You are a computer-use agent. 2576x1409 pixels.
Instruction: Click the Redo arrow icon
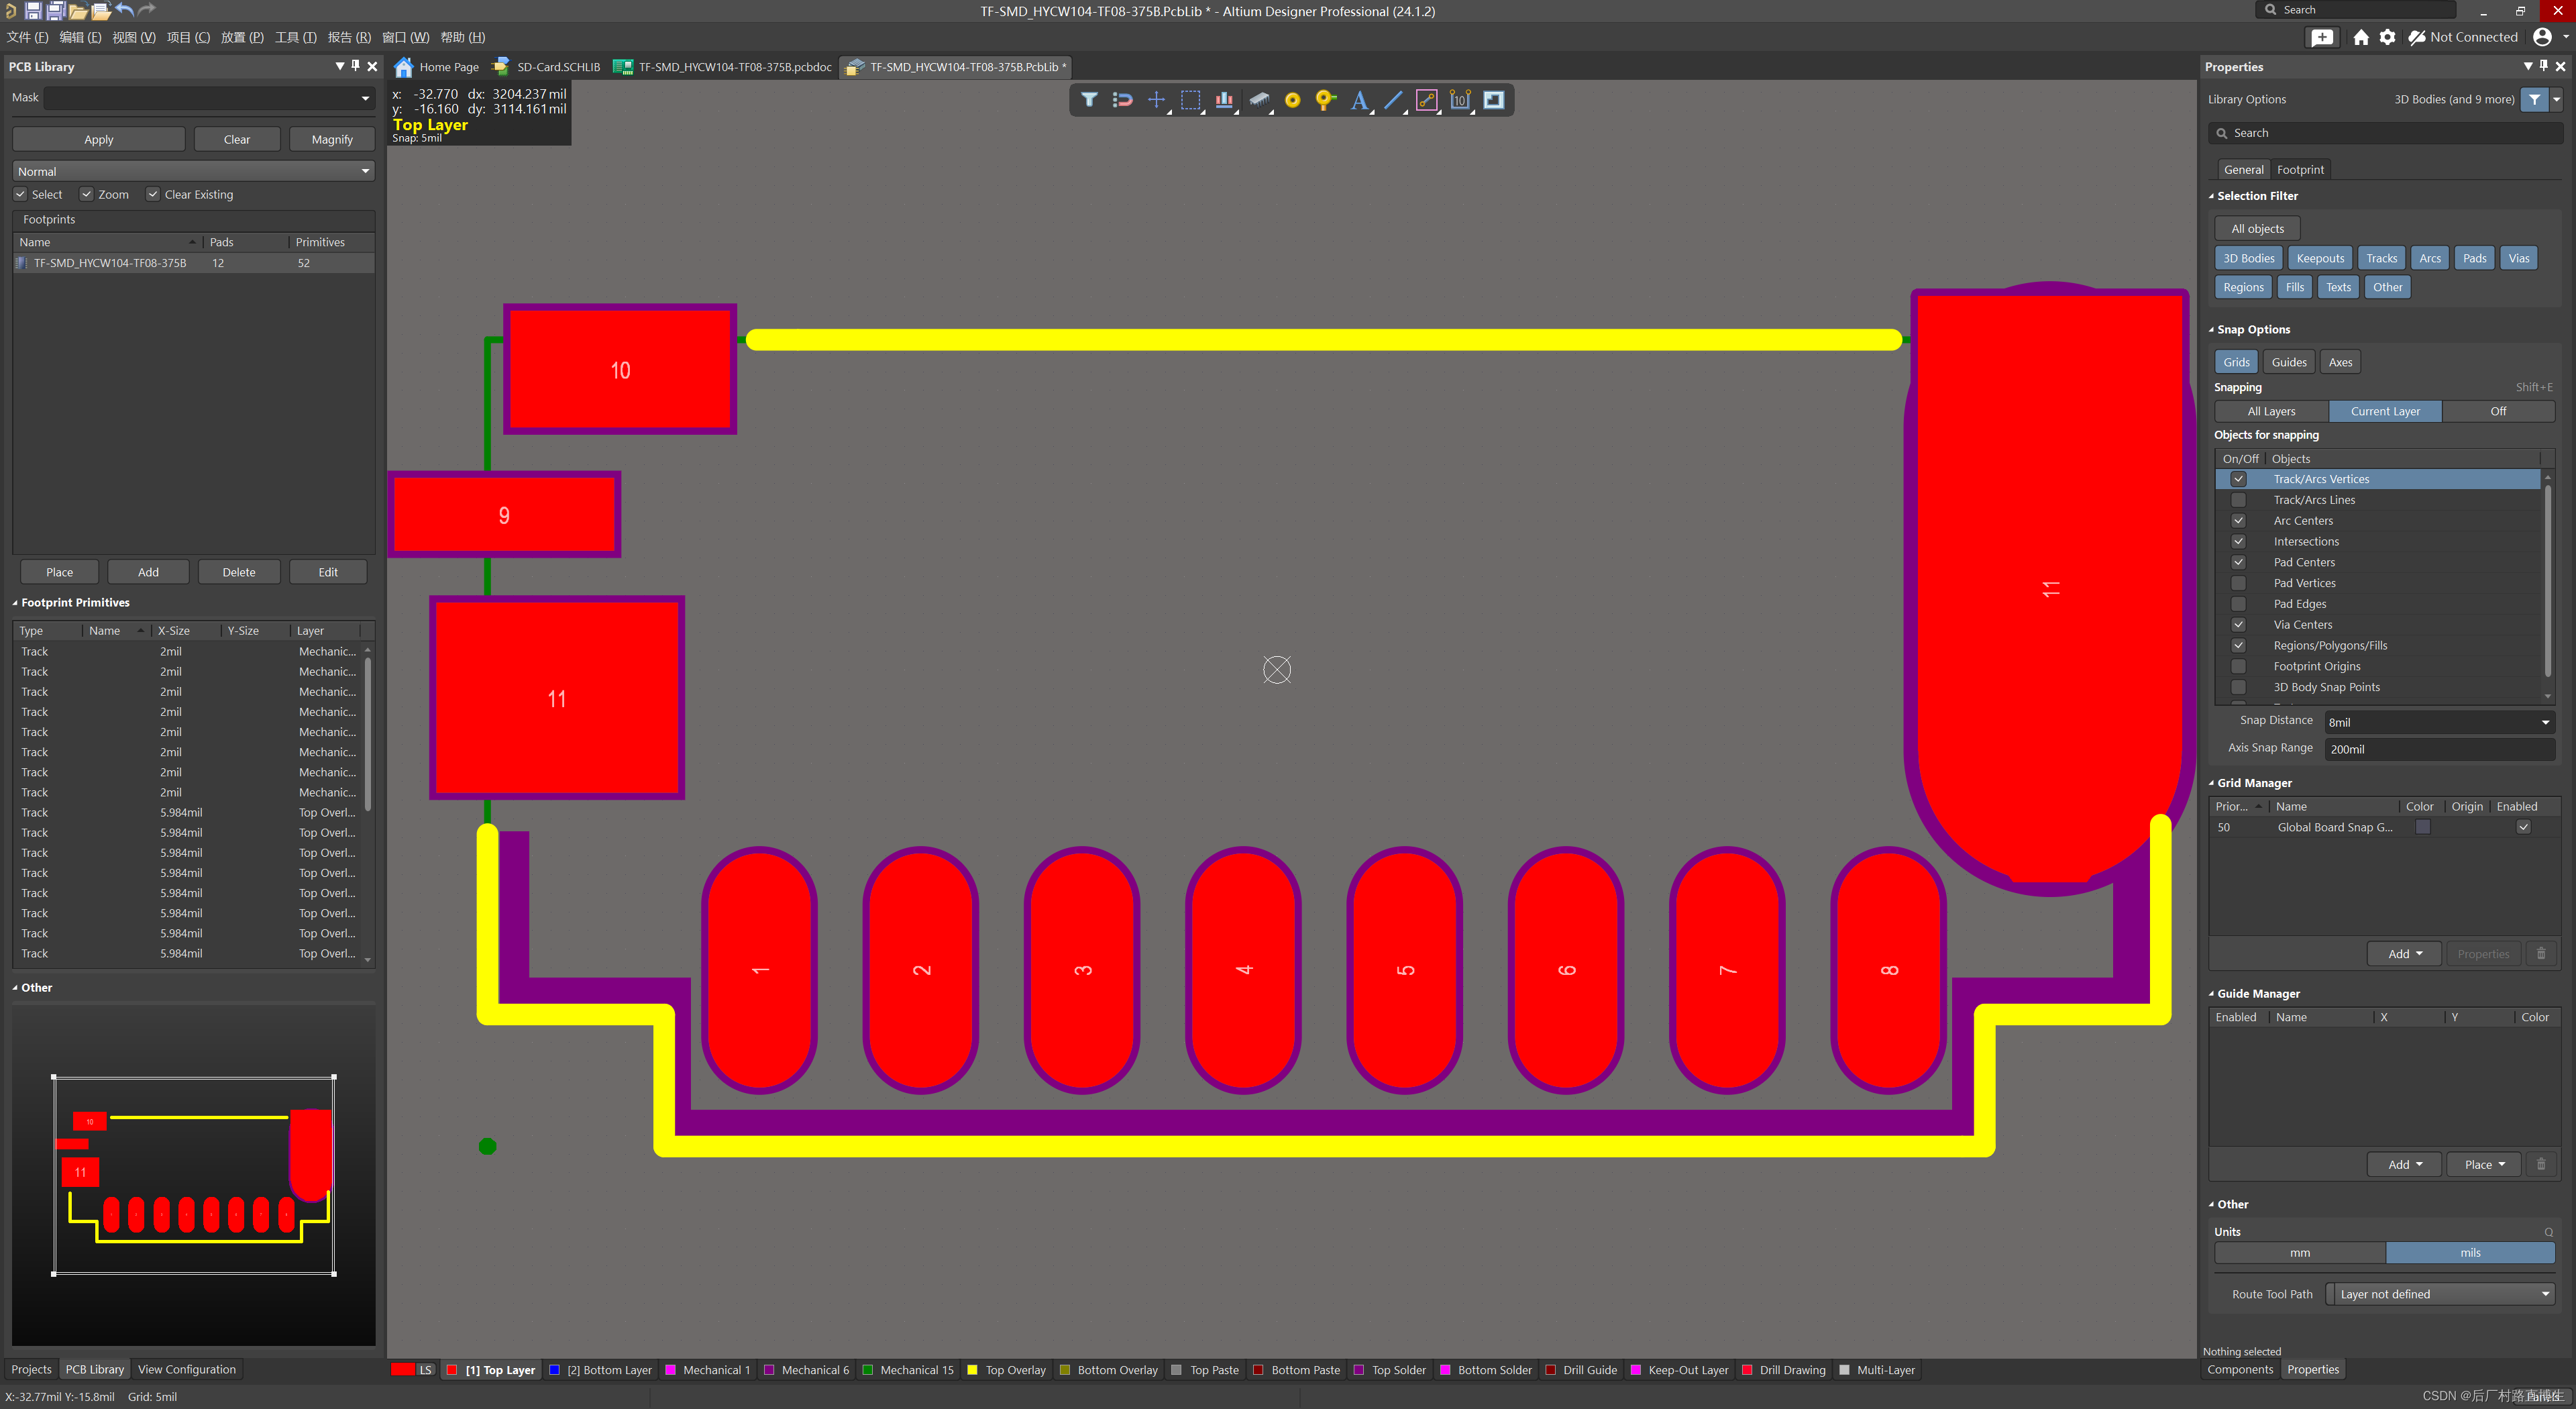147,10
